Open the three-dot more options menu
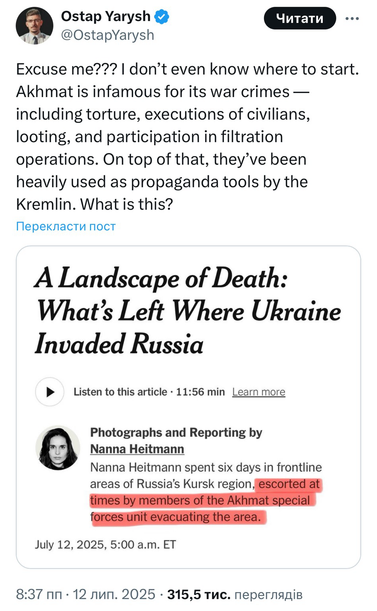Screen dimensions: 377x611 click(352, 18)
